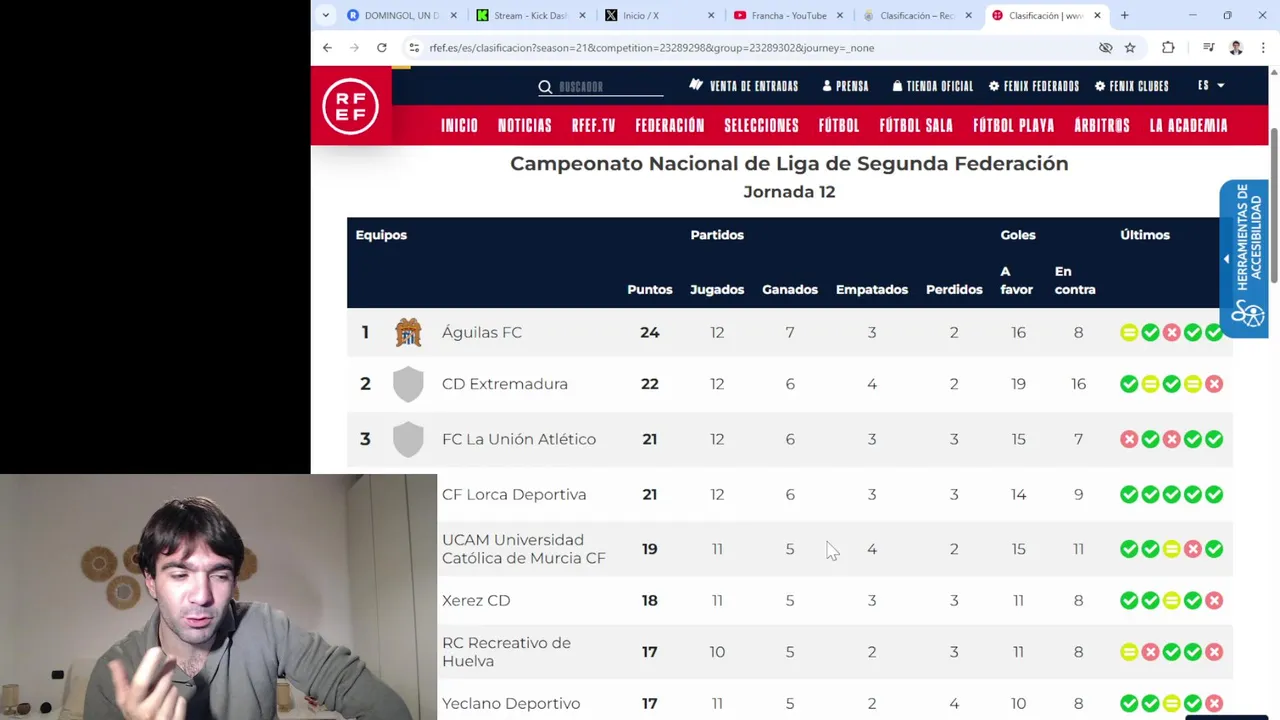Screen dimensions: 1280x720
Task: Click the Perdidos column header
Action: click(x=954, y=289)
